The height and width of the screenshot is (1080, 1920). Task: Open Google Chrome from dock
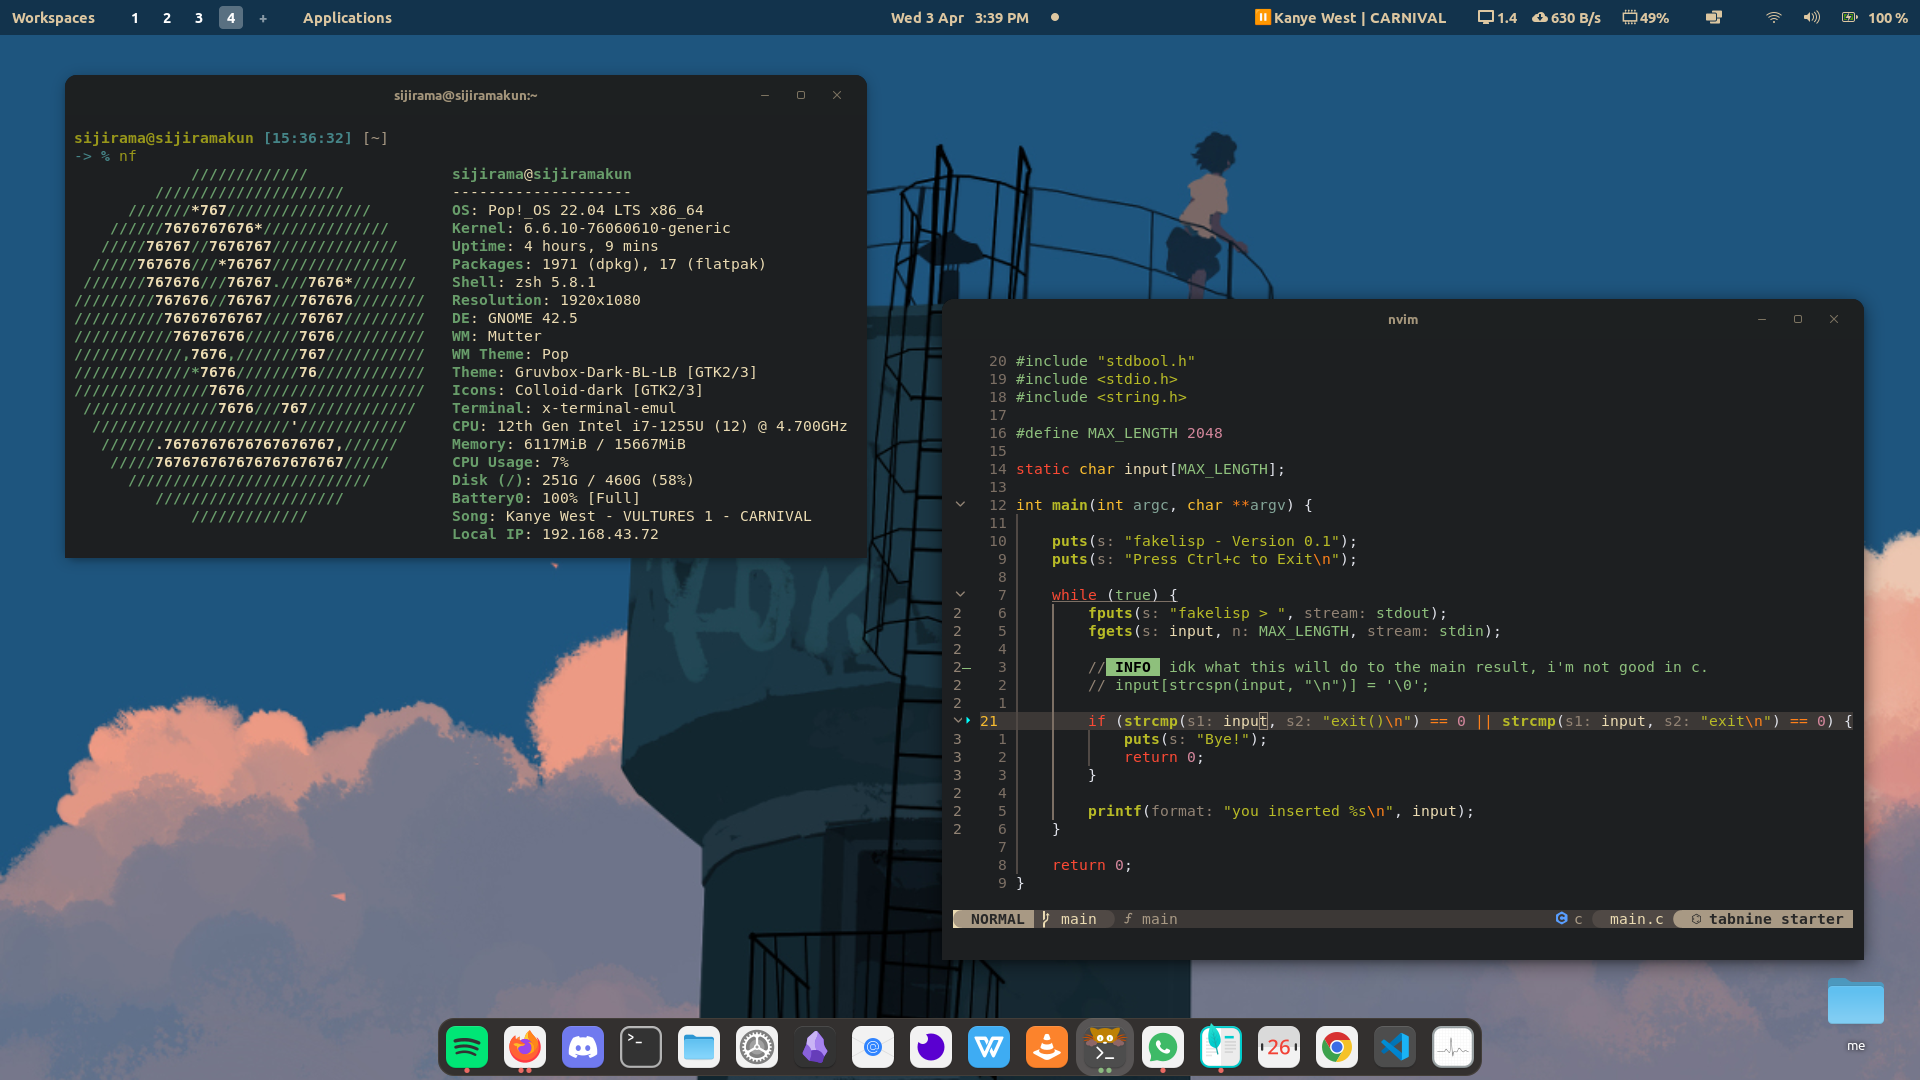1337,1047
